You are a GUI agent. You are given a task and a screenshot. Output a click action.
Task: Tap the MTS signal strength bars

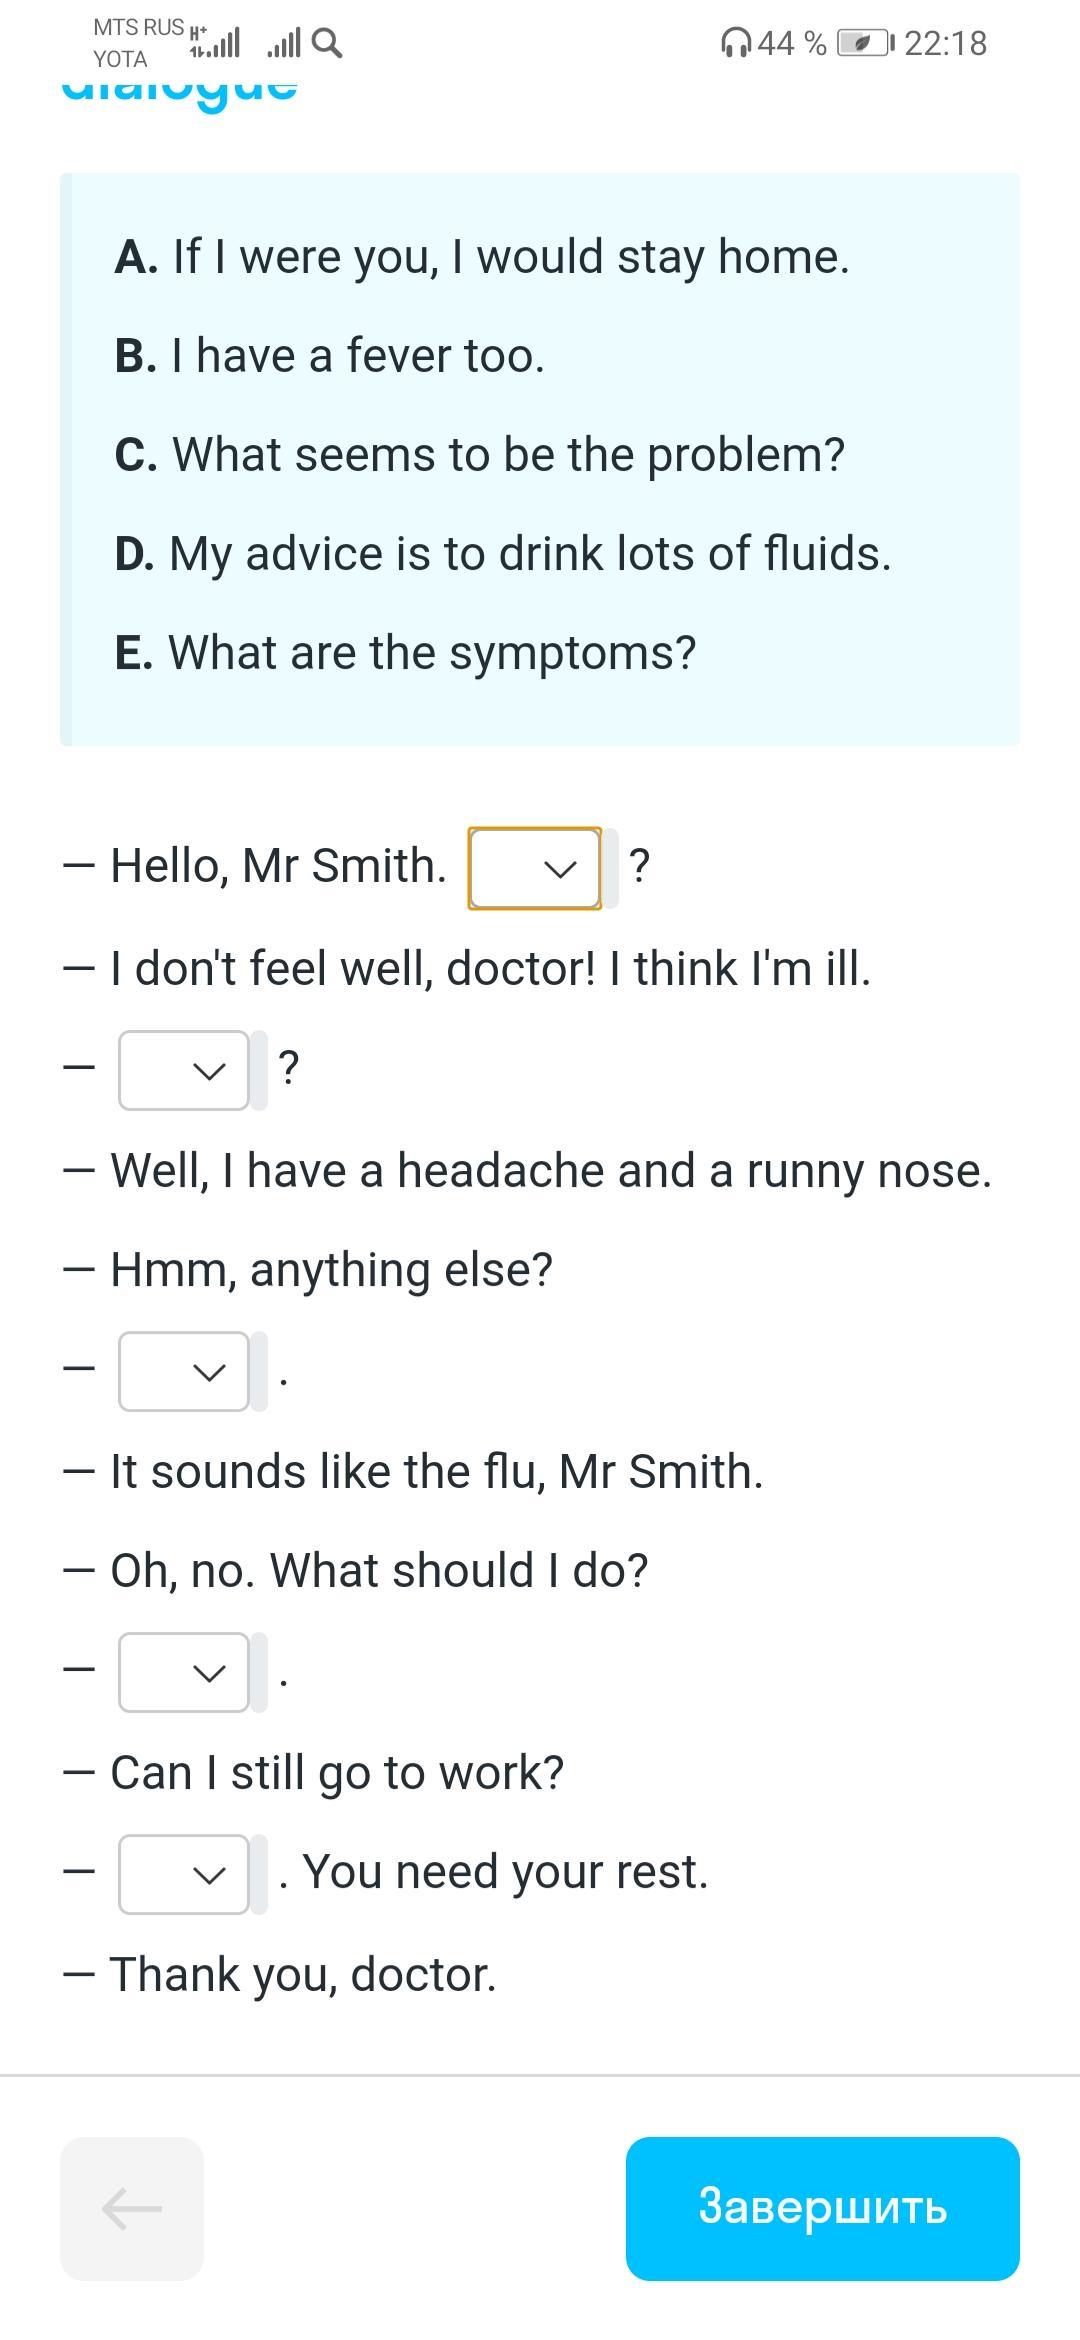215,42
